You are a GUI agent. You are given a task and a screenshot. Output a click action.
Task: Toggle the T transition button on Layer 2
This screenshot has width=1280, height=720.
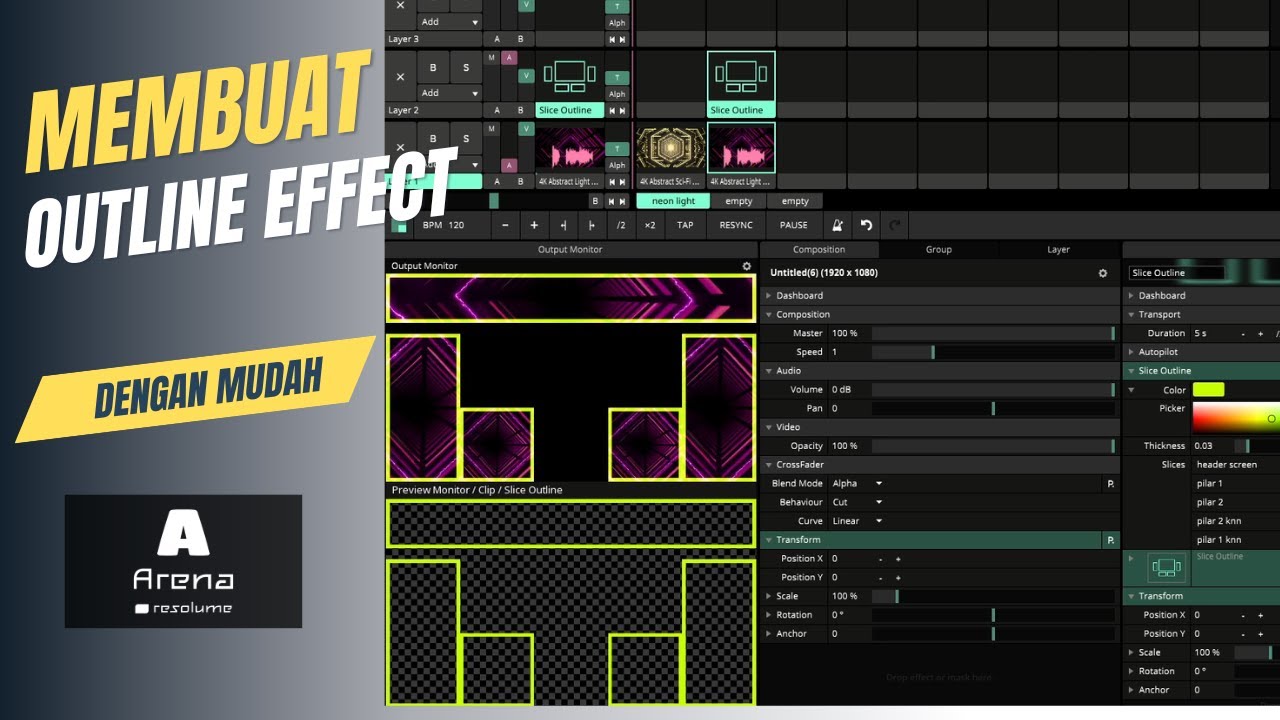tap(617, 77)
